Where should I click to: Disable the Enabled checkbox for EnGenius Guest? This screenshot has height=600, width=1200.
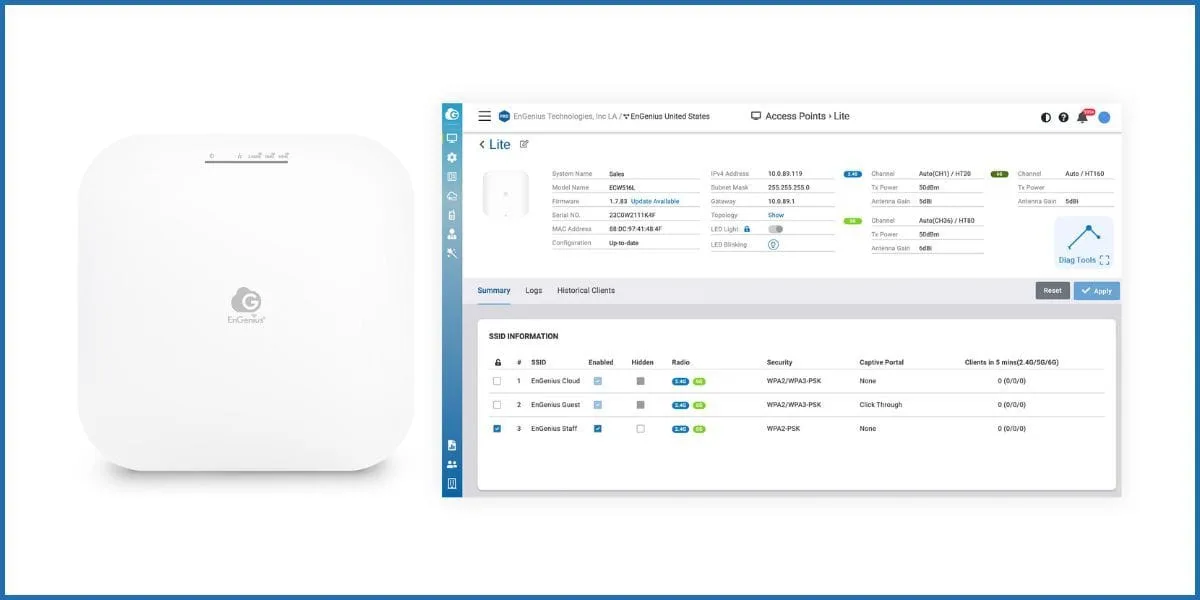597,404
